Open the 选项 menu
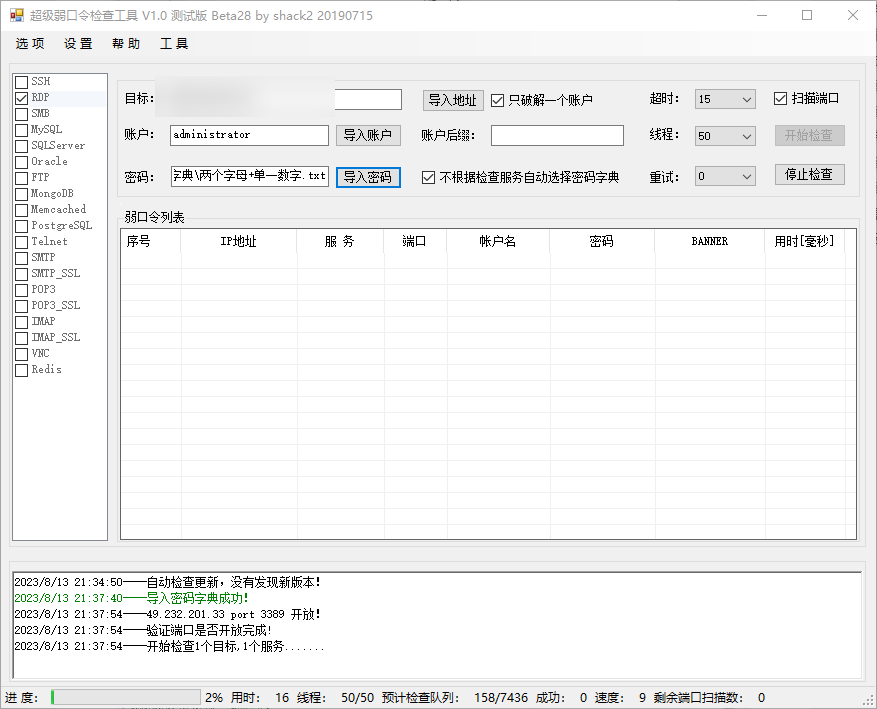Image resolution: width=877 pixels, height=709 pixels. [29, 43]
